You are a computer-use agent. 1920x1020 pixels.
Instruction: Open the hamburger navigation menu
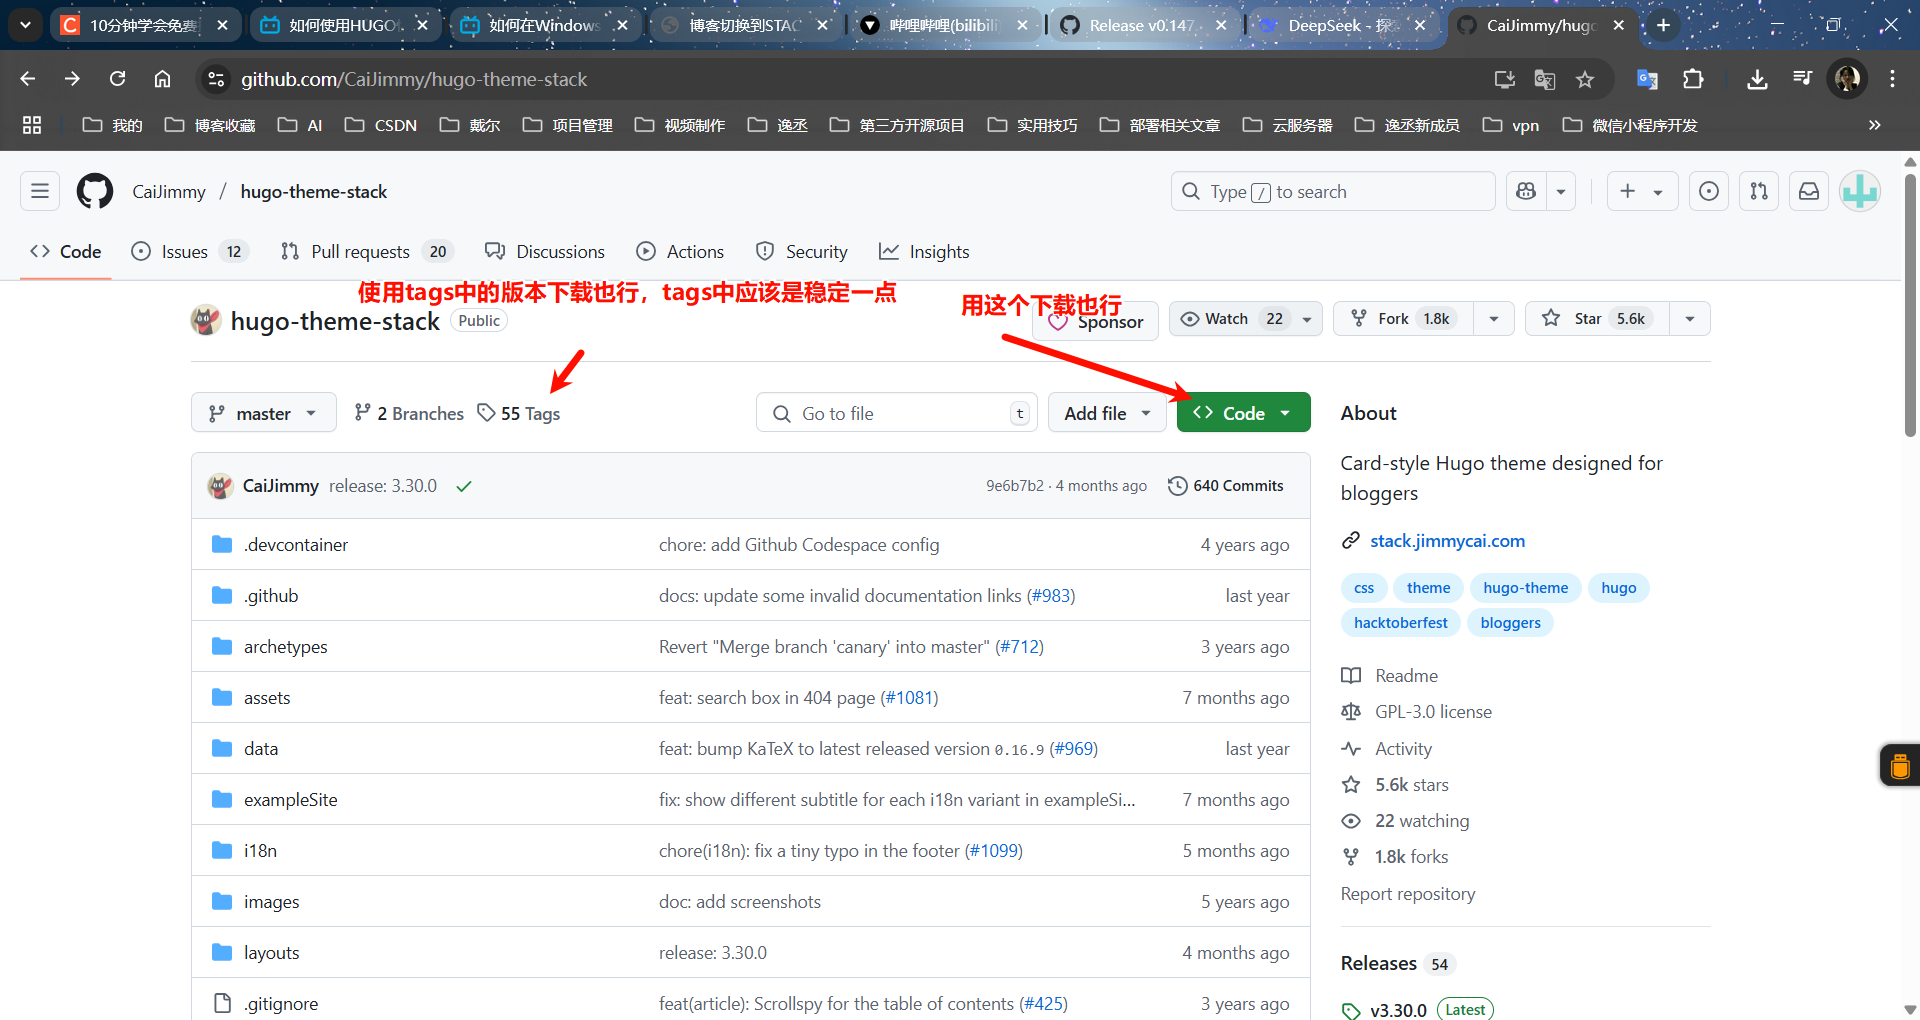click(40, 191)
